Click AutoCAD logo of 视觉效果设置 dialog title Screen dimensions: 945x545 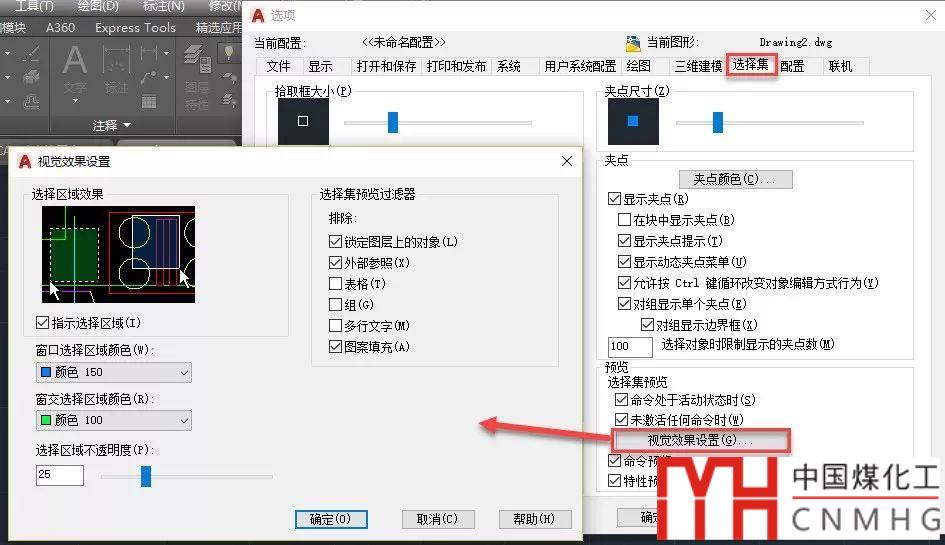pyautogui.click(x=25, y=161)
